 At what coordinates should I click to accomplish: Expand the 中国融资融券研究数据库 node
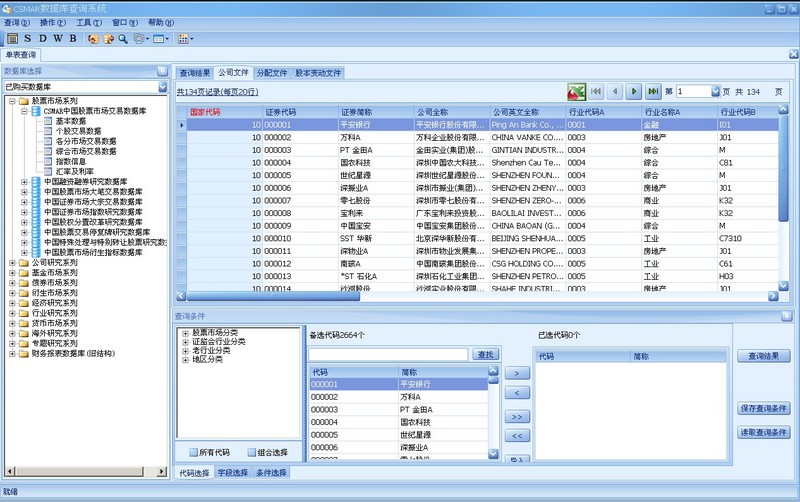[24, 182]
